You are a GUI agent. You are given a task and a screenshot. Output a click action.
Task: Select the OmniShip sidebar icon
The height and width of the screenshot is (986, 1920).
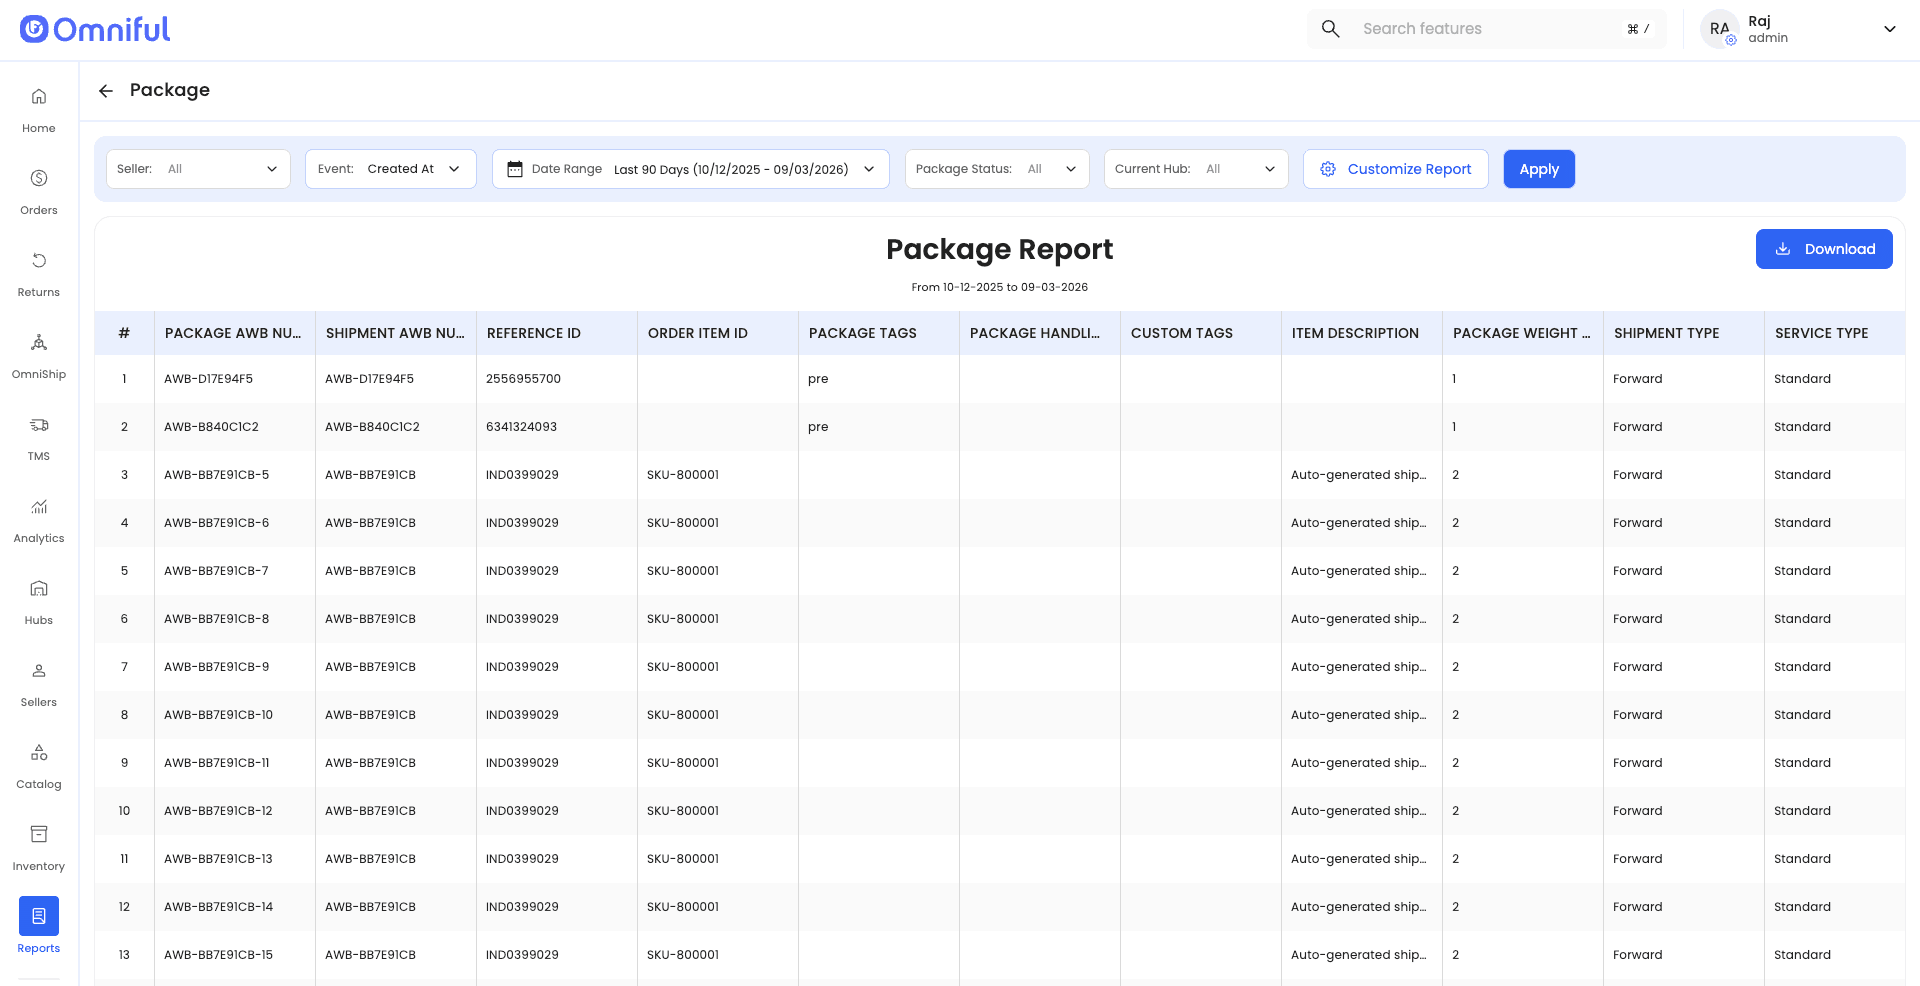pos(39,343)
